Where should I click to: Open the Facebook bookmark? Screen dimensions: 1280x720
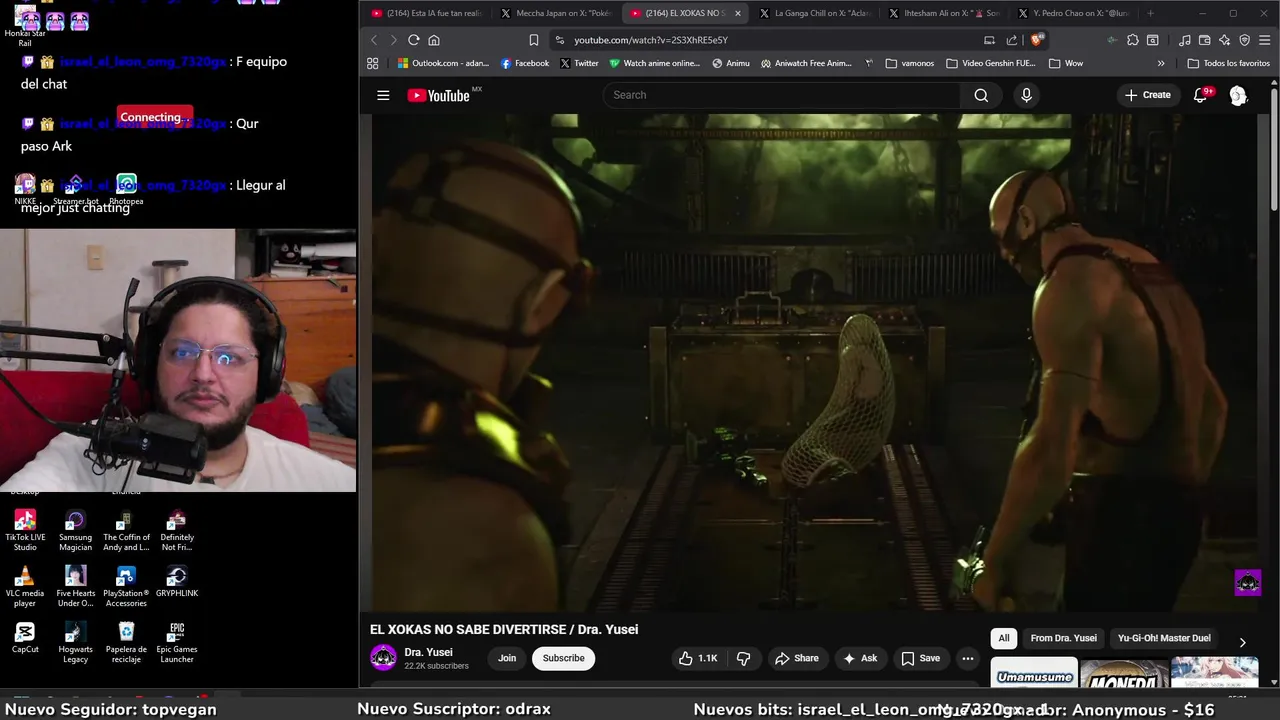tap(524, 63)
